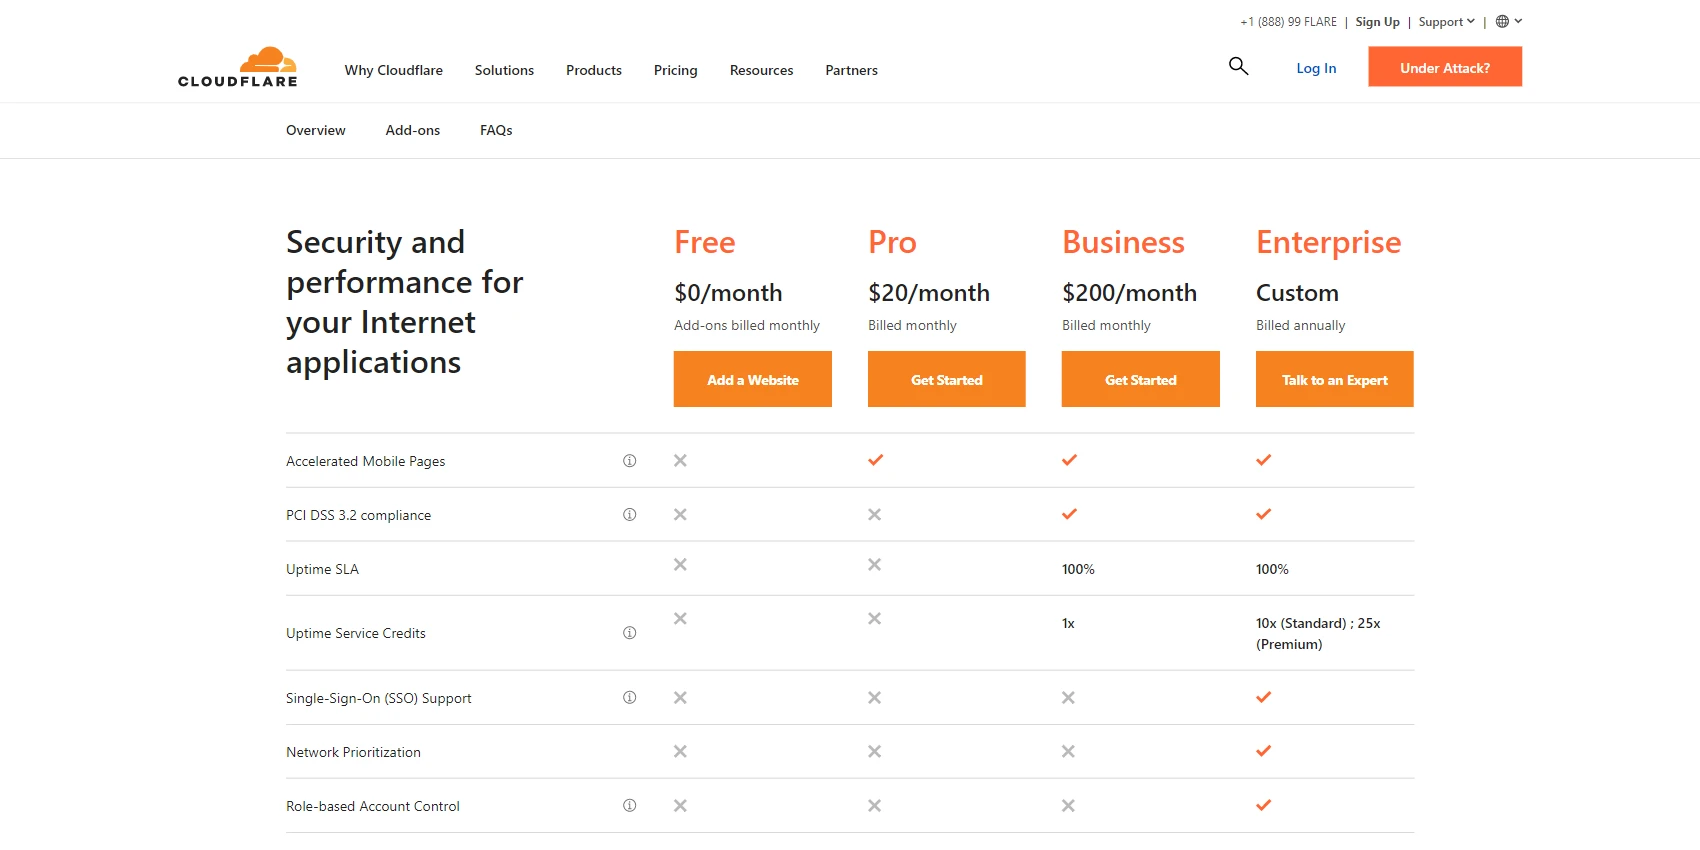Click Free plan X for SSO Support
The height and width of the screenshot is (850, 1700).
pos(680,698)
